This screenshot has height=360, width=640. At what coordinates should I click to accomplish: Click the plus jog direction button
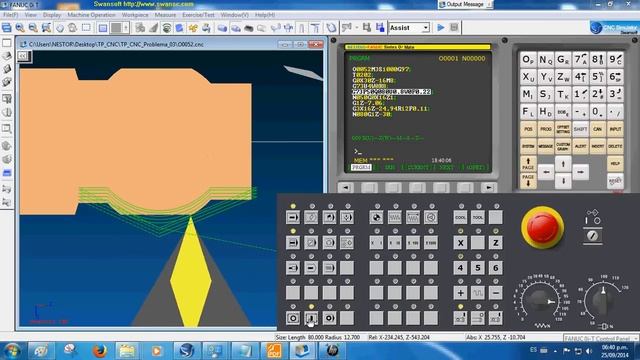(460, 293)
